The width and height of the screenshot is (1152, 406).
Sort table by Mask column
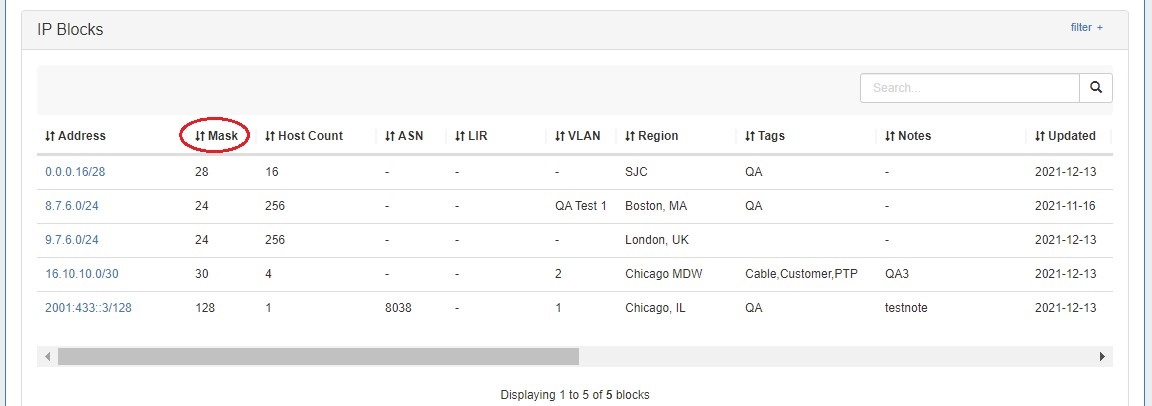pos(216,136)
